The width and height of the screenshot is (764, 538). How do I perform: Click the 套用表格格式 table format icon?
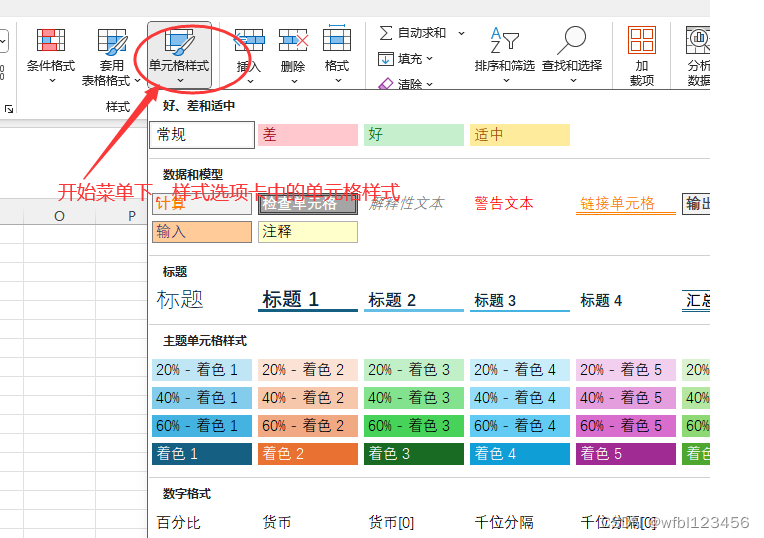point(113,41)
